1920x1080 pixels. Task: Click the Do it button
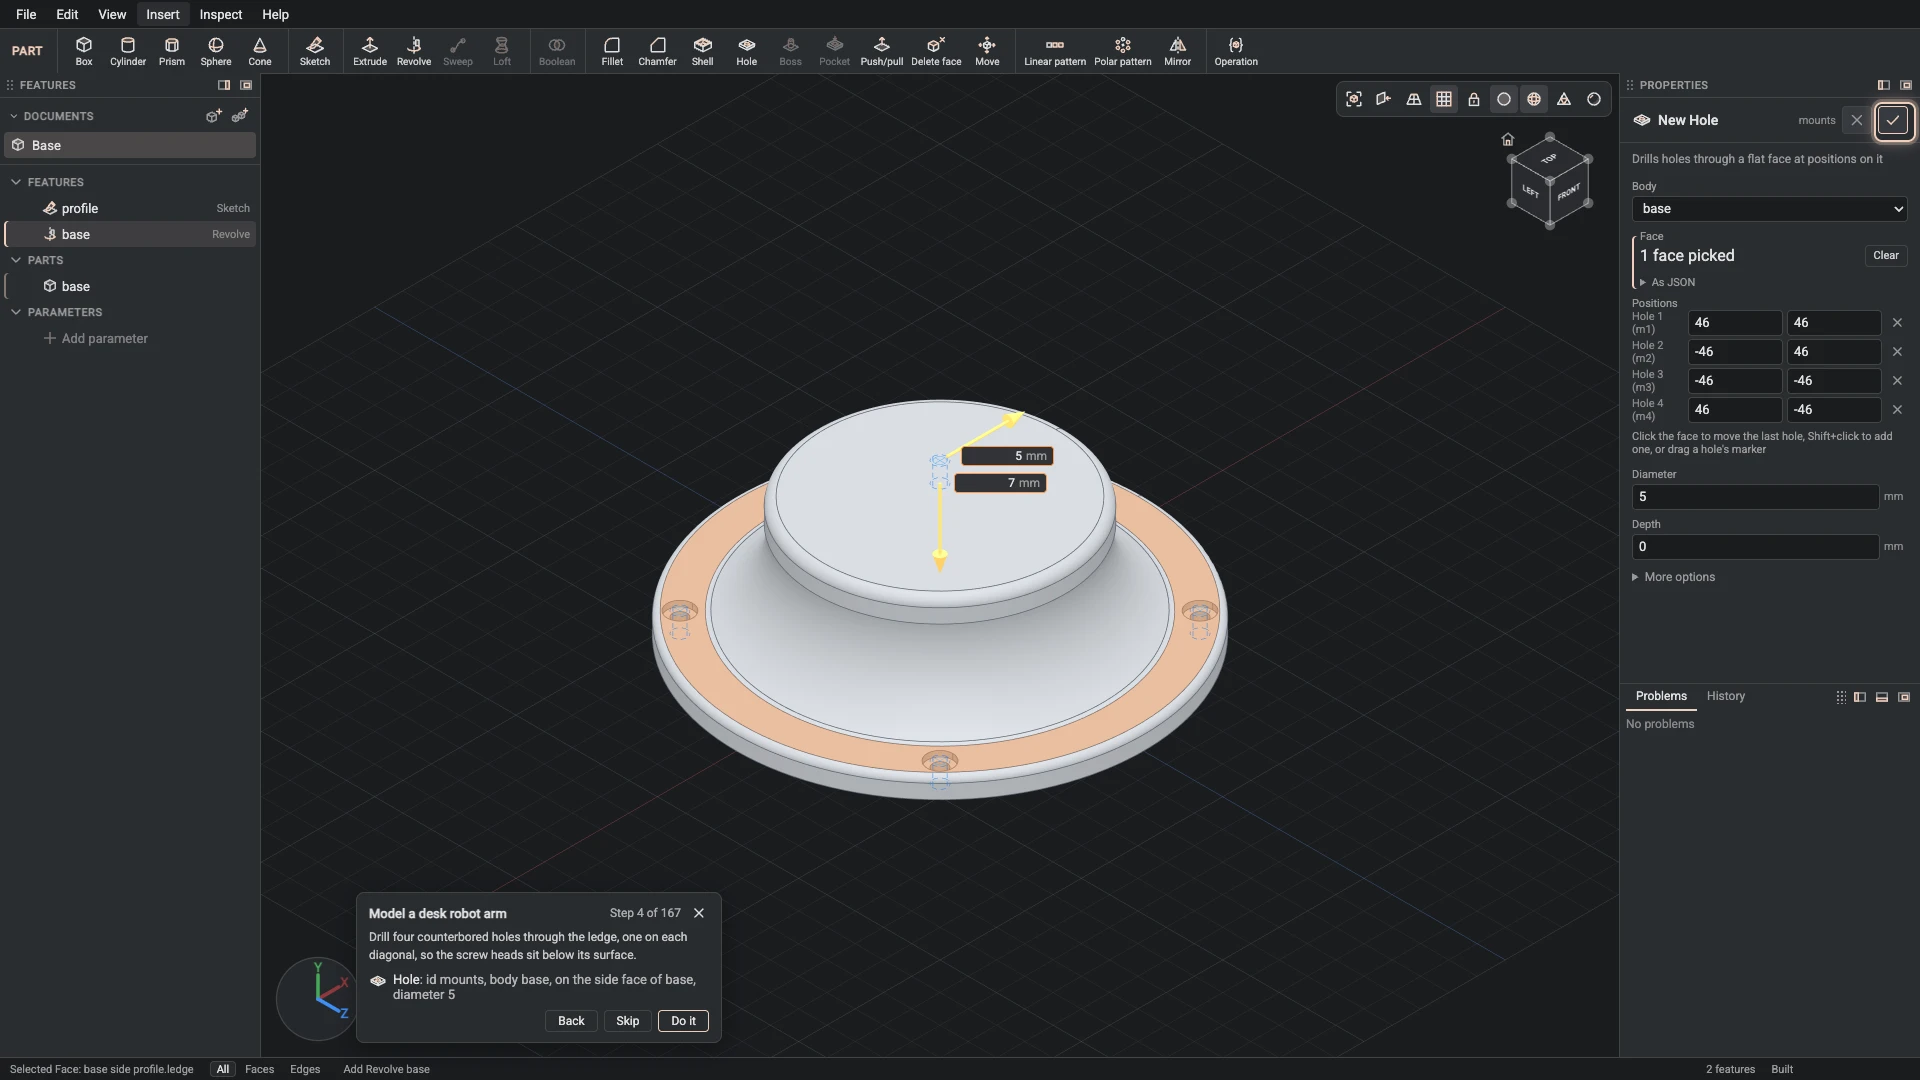point(683,1021)
